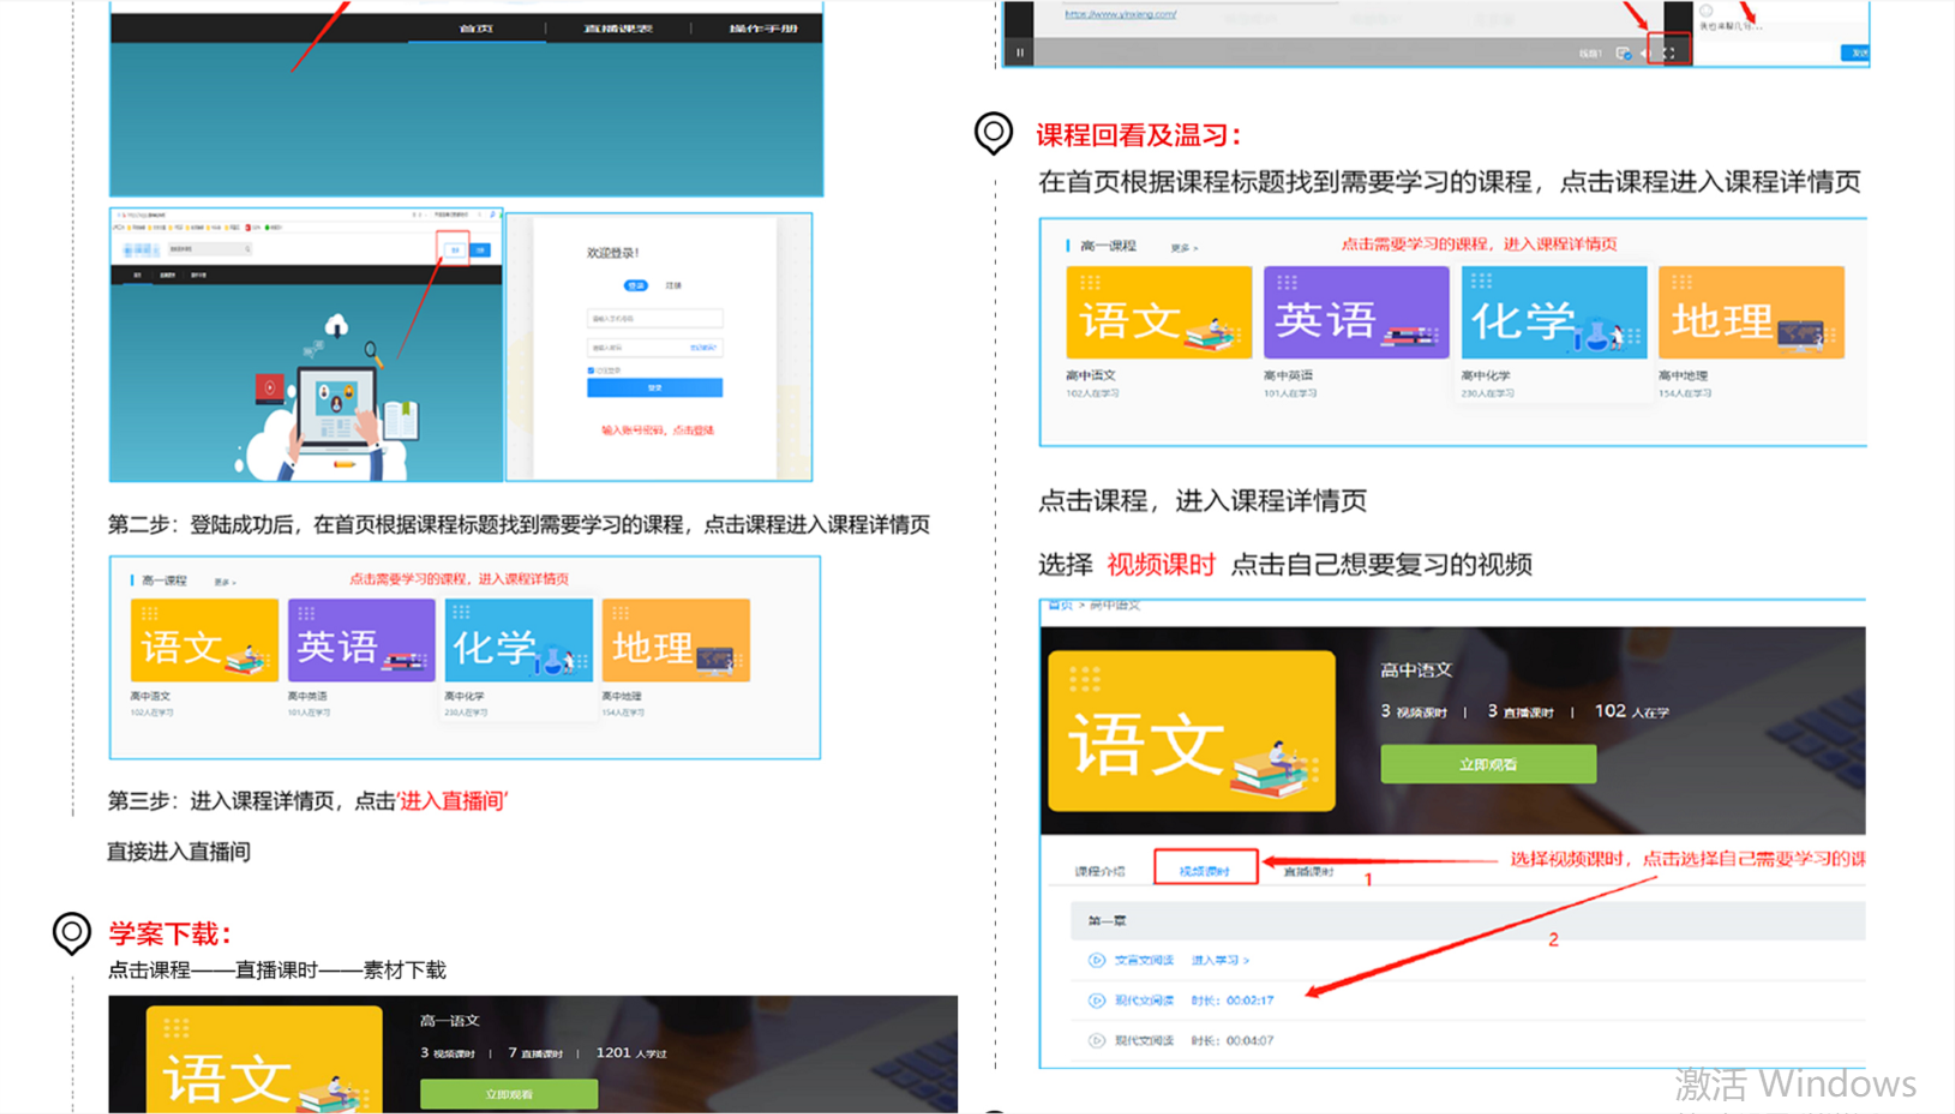Click play icon next to 现代文阅读 00:02:17
This screenshot has height=1114, width=1955.
(x=1096, y=1000)
